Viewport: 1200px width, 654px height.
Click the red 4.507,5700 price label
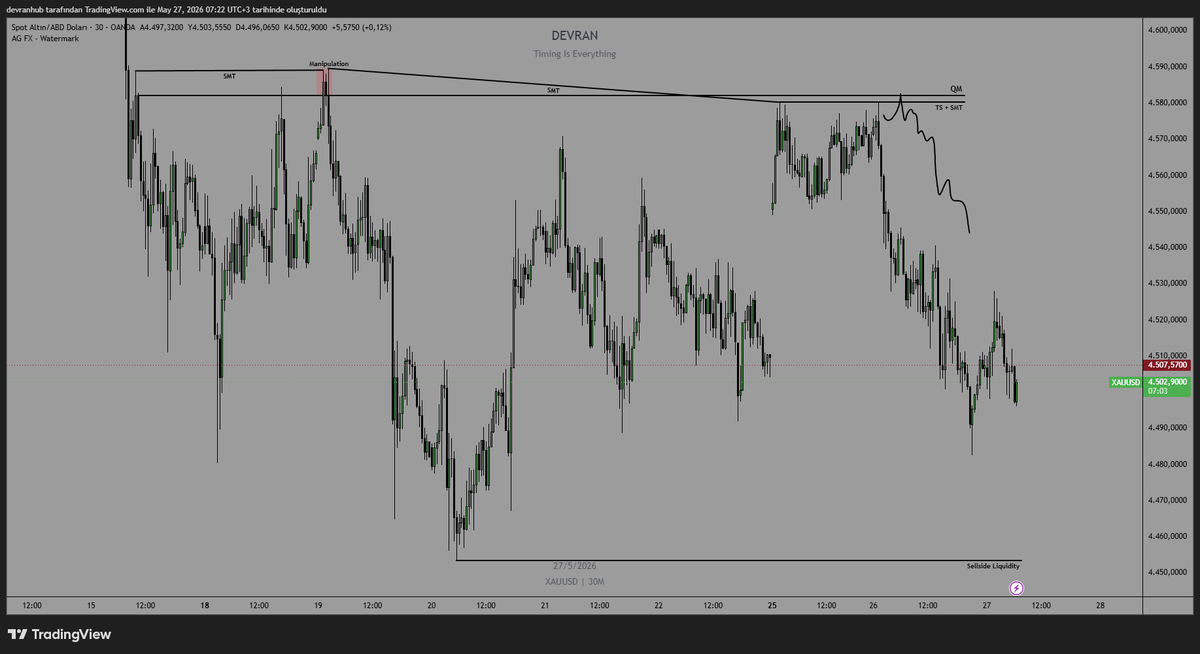point(1167,366)
